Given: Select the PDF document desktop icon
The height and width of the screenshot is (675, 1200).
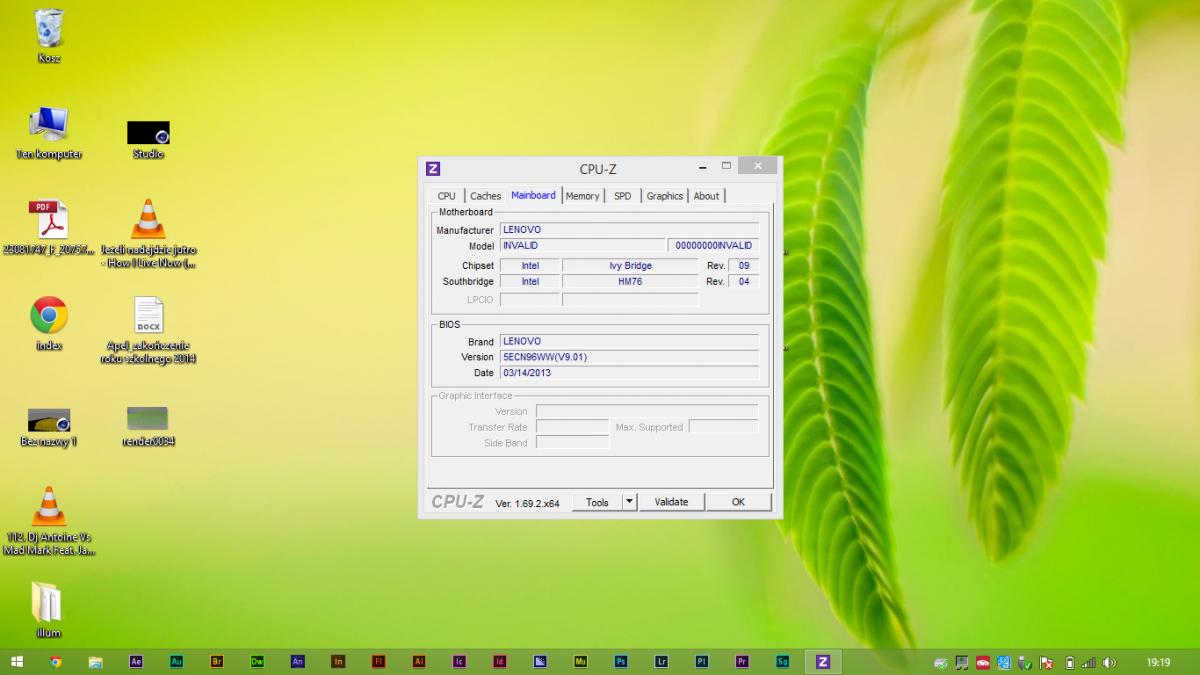Looking at the screenshot, I should 48,227.
